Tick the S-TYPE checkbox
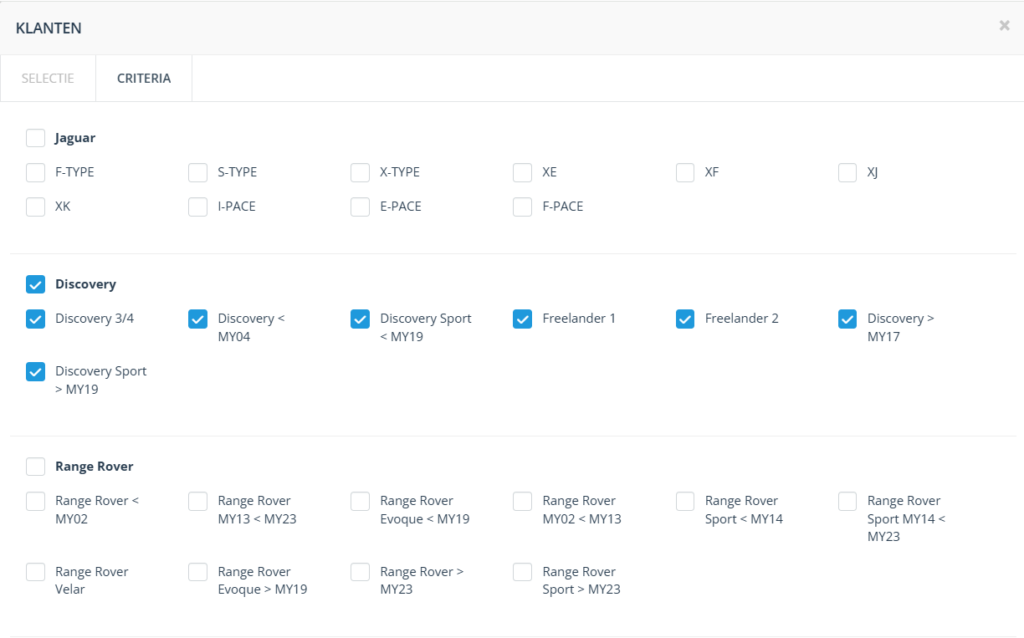This screenshot has width=1024, height=638. pos(198,172)
